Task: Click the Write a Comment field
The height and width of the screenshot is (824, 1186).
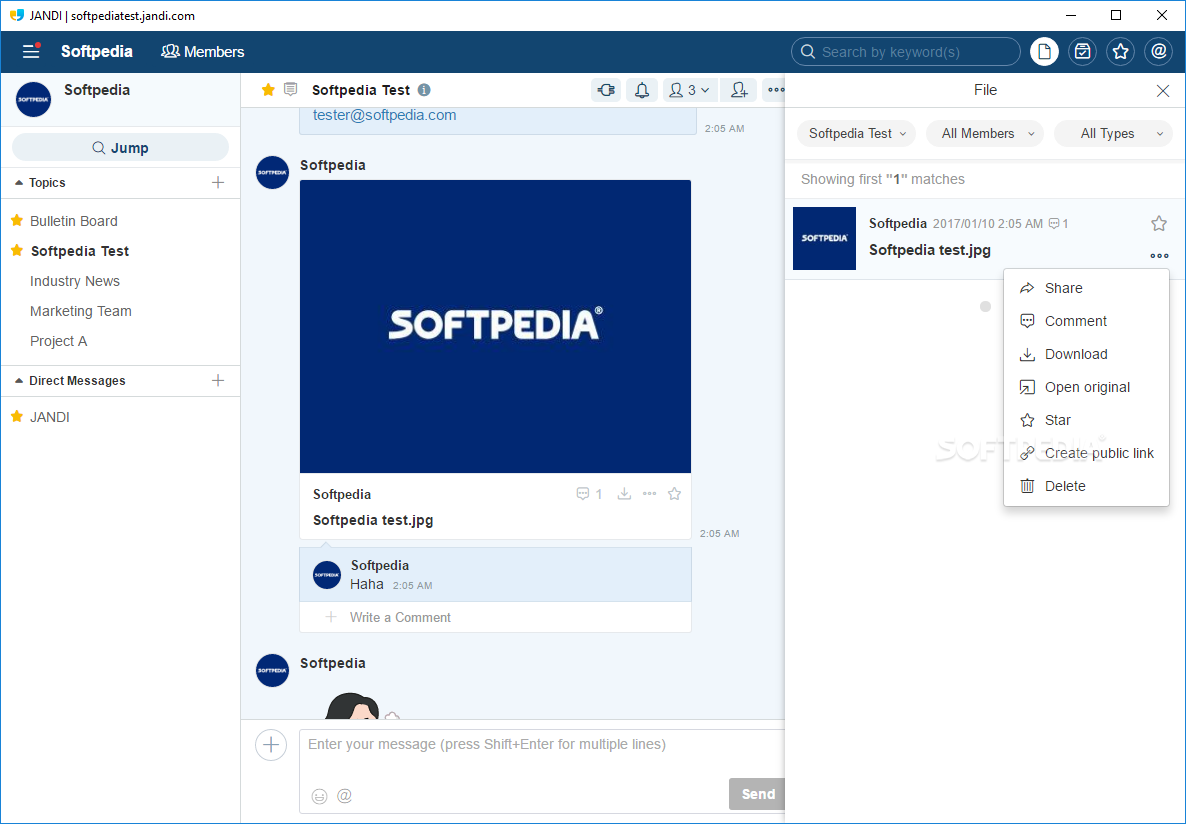Action: pyautogui.click(x=495, y=617)
